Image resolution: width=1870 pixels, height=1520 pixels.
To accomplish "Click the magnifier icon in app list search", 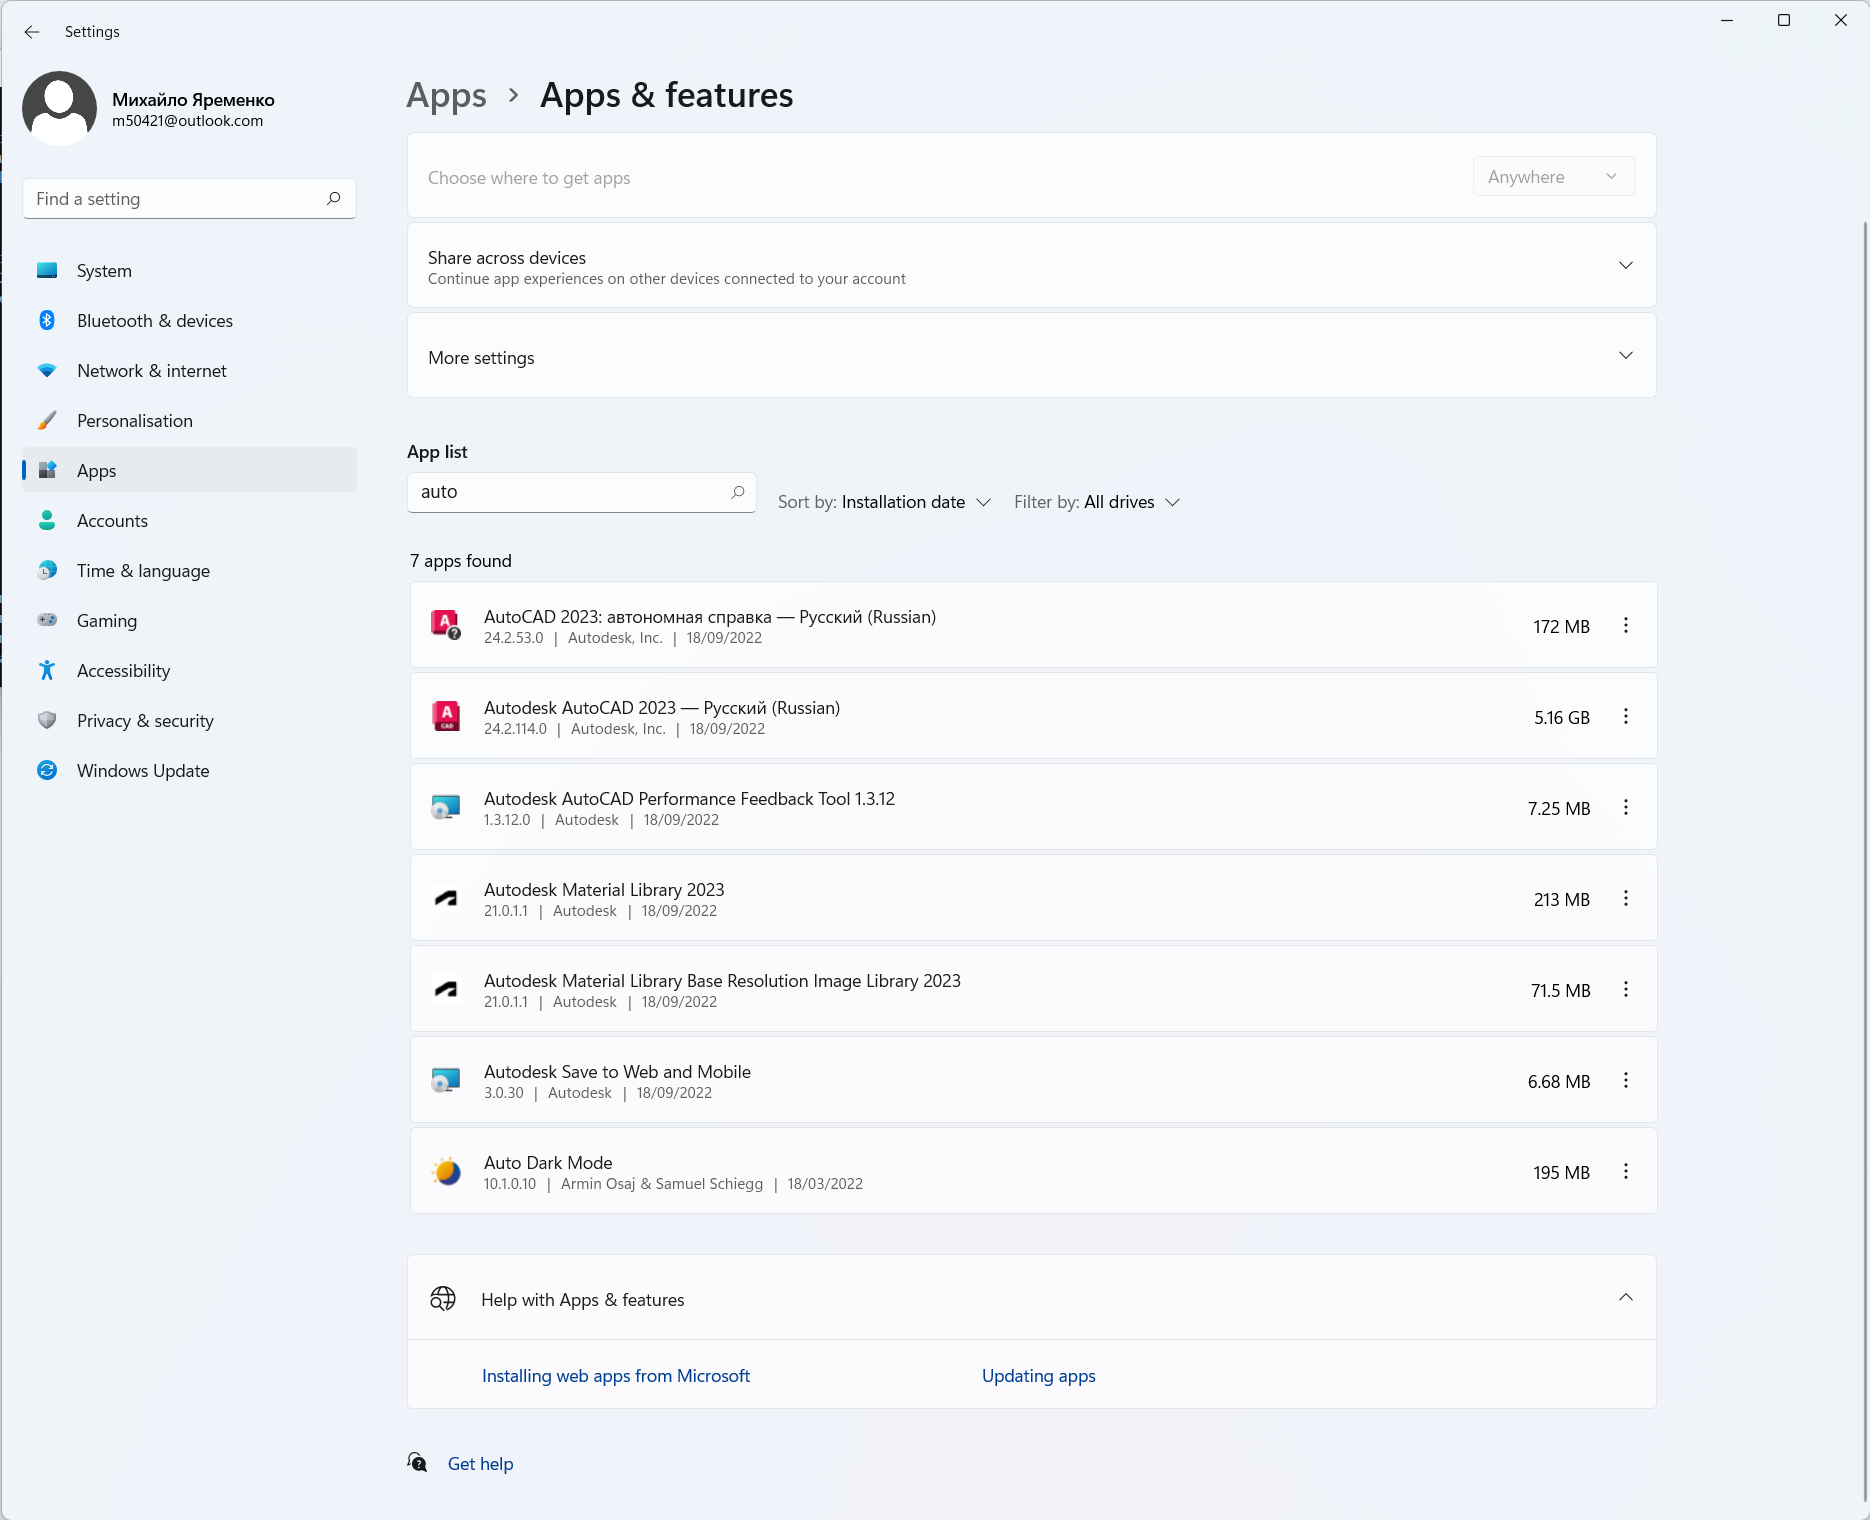I will coord(738,492).
